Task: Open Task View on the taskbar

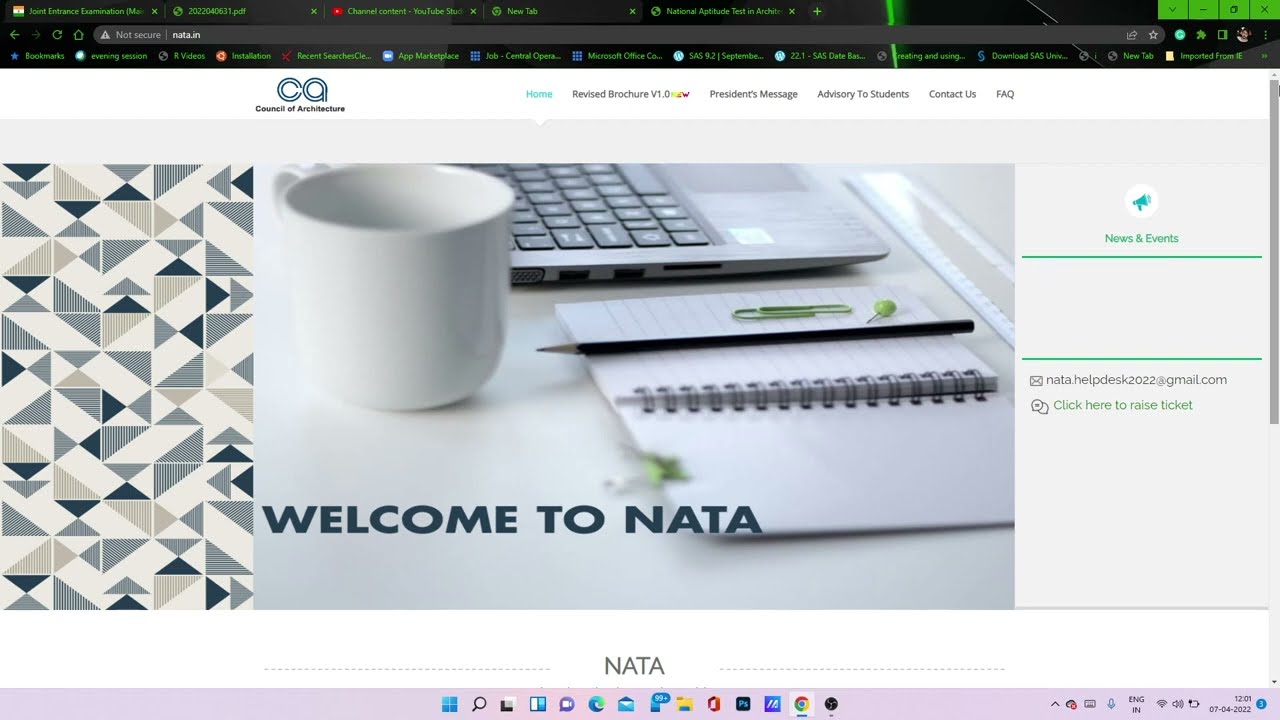Action: [x=507, y=704]
